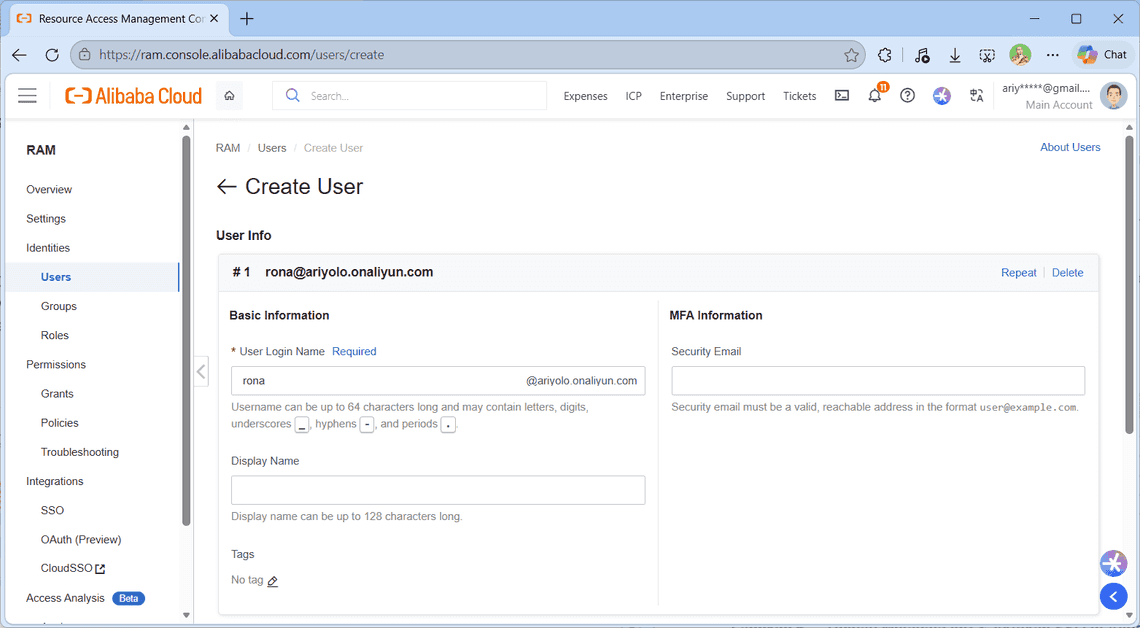The image size is (1140, 628).
Task: Collapse the left sidebar with the chevron
Action: pyautogui.click(x=200, y=370)
